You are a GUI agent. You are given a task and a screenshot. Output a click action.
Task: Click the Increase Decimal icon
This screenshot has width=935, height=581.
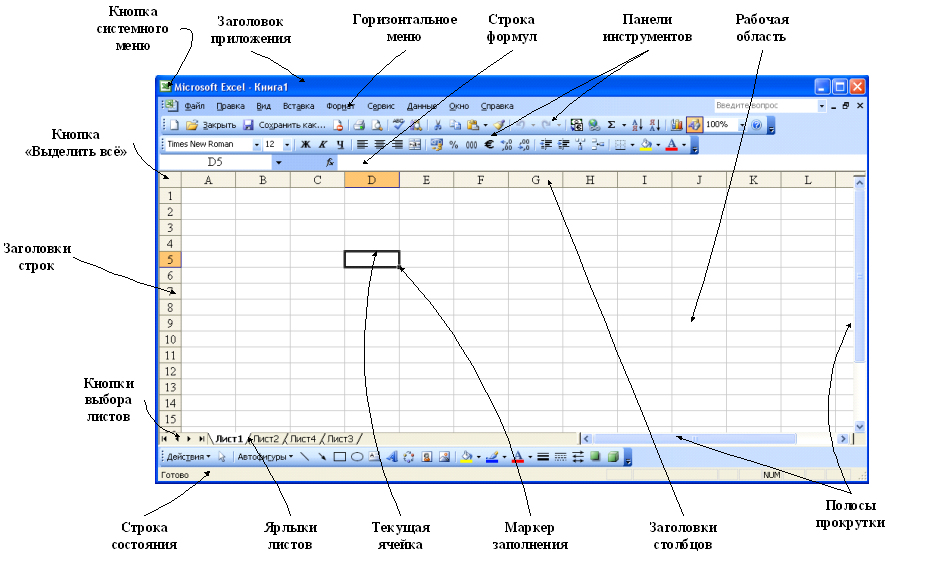tap(507, 144)
